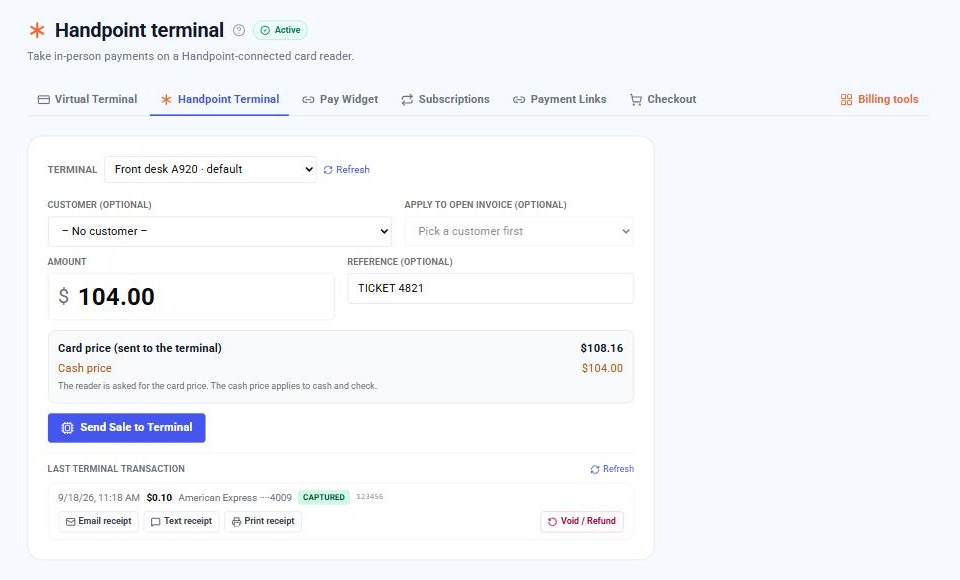The width and height of the screenshot is (960, 580).
Task: Click the Virtual Terminal card icon
Action: tap(43, 100)
